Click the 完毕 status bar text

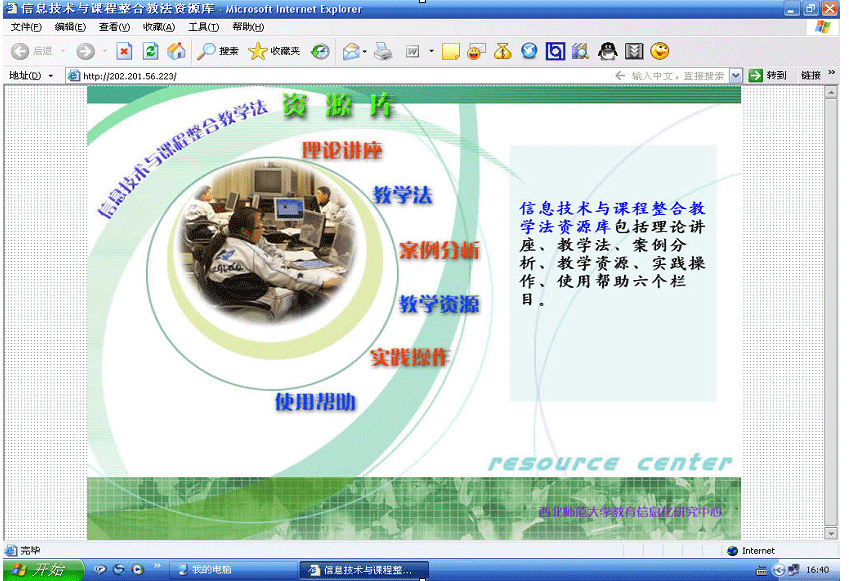click(x=30, y=551)
